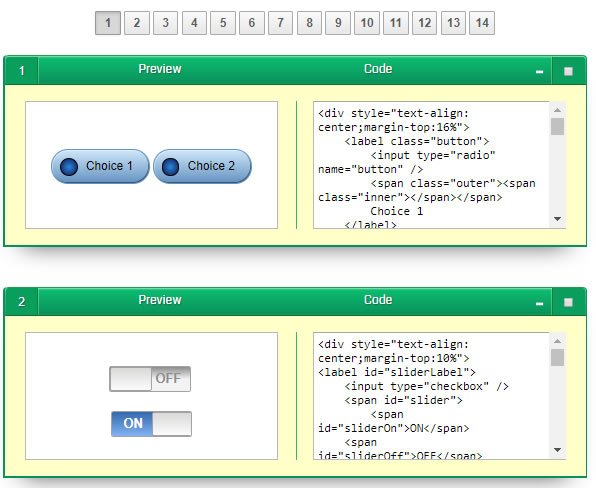
Task: Click the scrollbar thumb in panel 1 code box
Action: coord(557,127)
